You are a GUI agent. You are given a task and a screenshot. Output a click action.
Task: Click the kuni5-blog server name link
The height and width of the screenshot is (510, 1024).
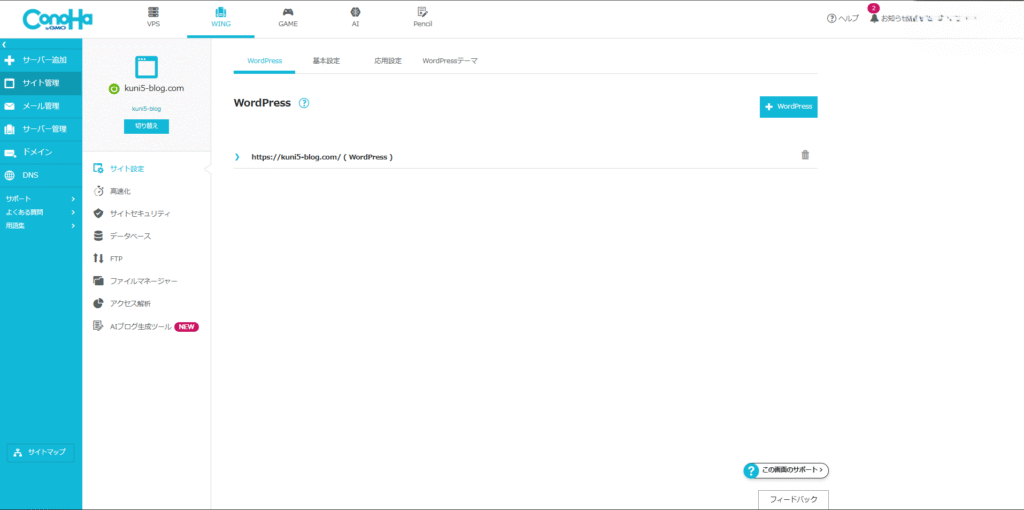[146, 108]
